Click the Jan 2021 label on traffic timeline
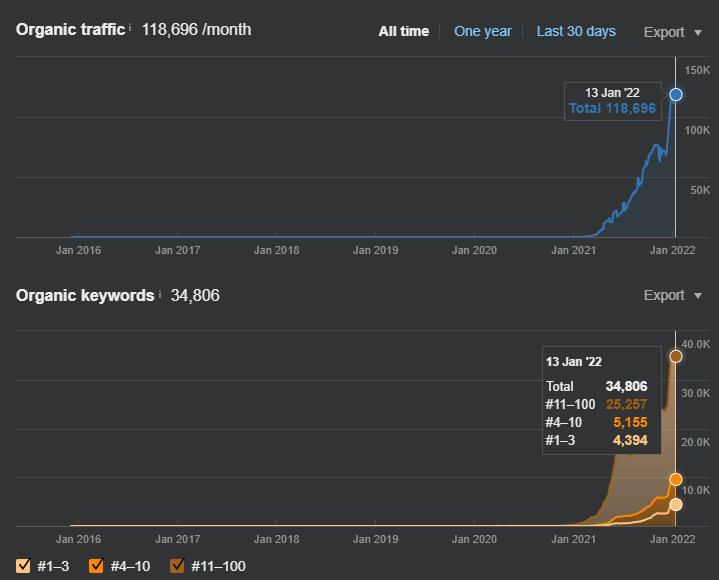This screenshot has width=719, height=580. pyautogui.click(x=573, y=250)
